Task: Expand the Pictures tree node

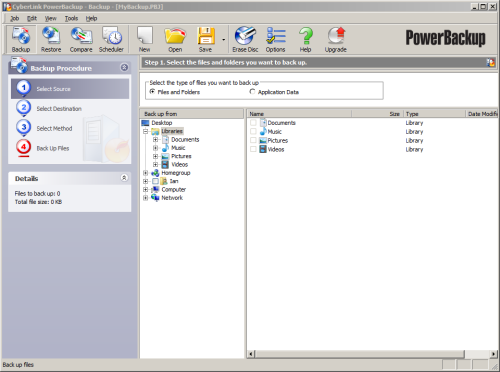Action: [156, 156]
